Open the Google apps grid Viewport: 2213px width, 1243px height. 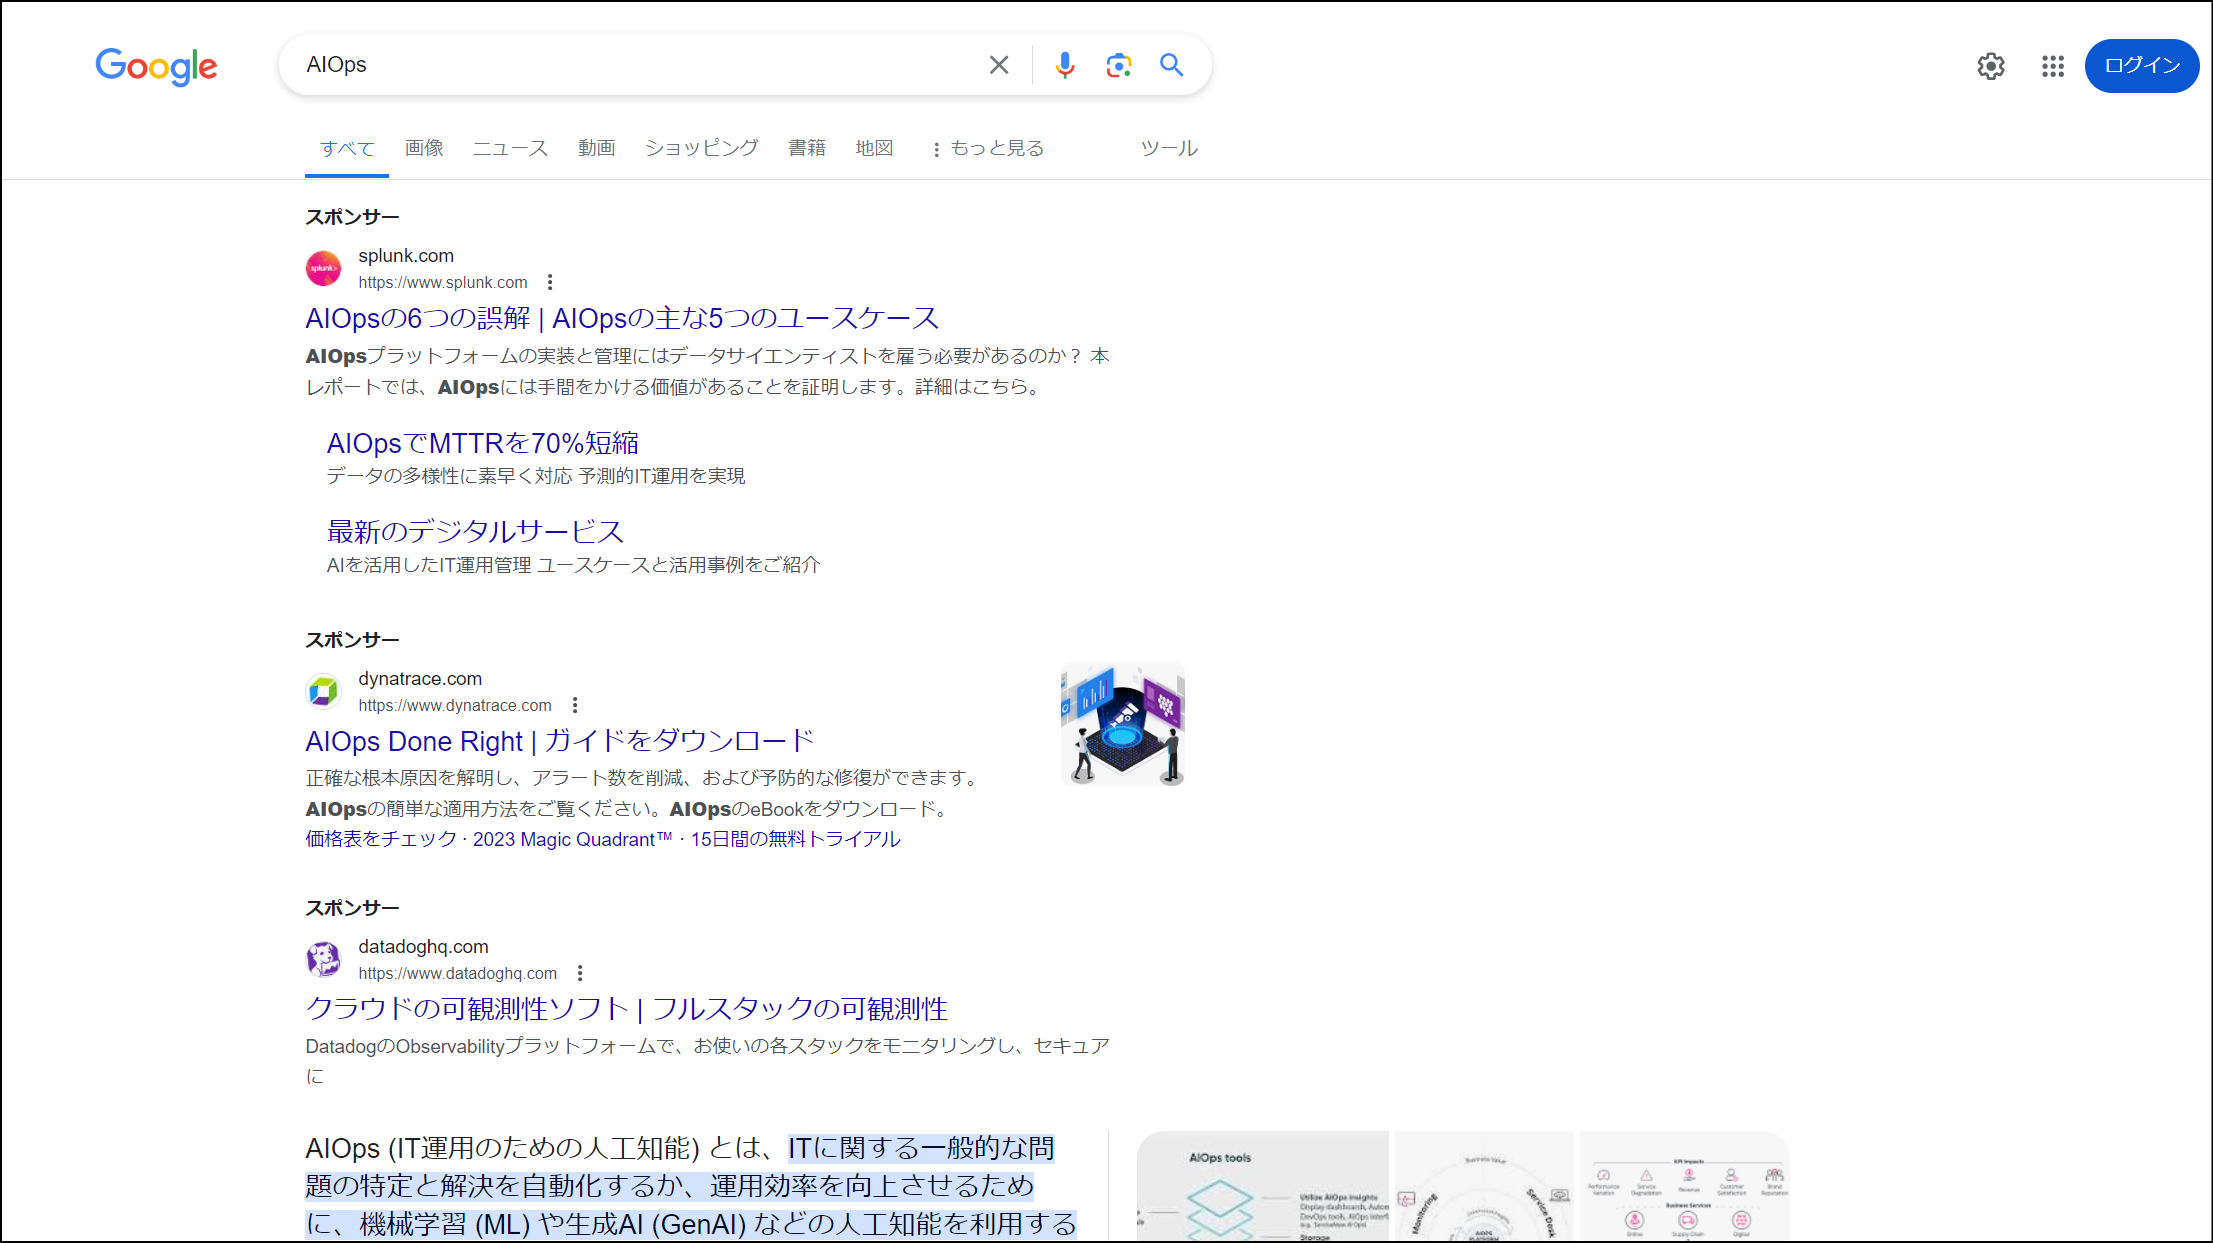coord(2051,66)
